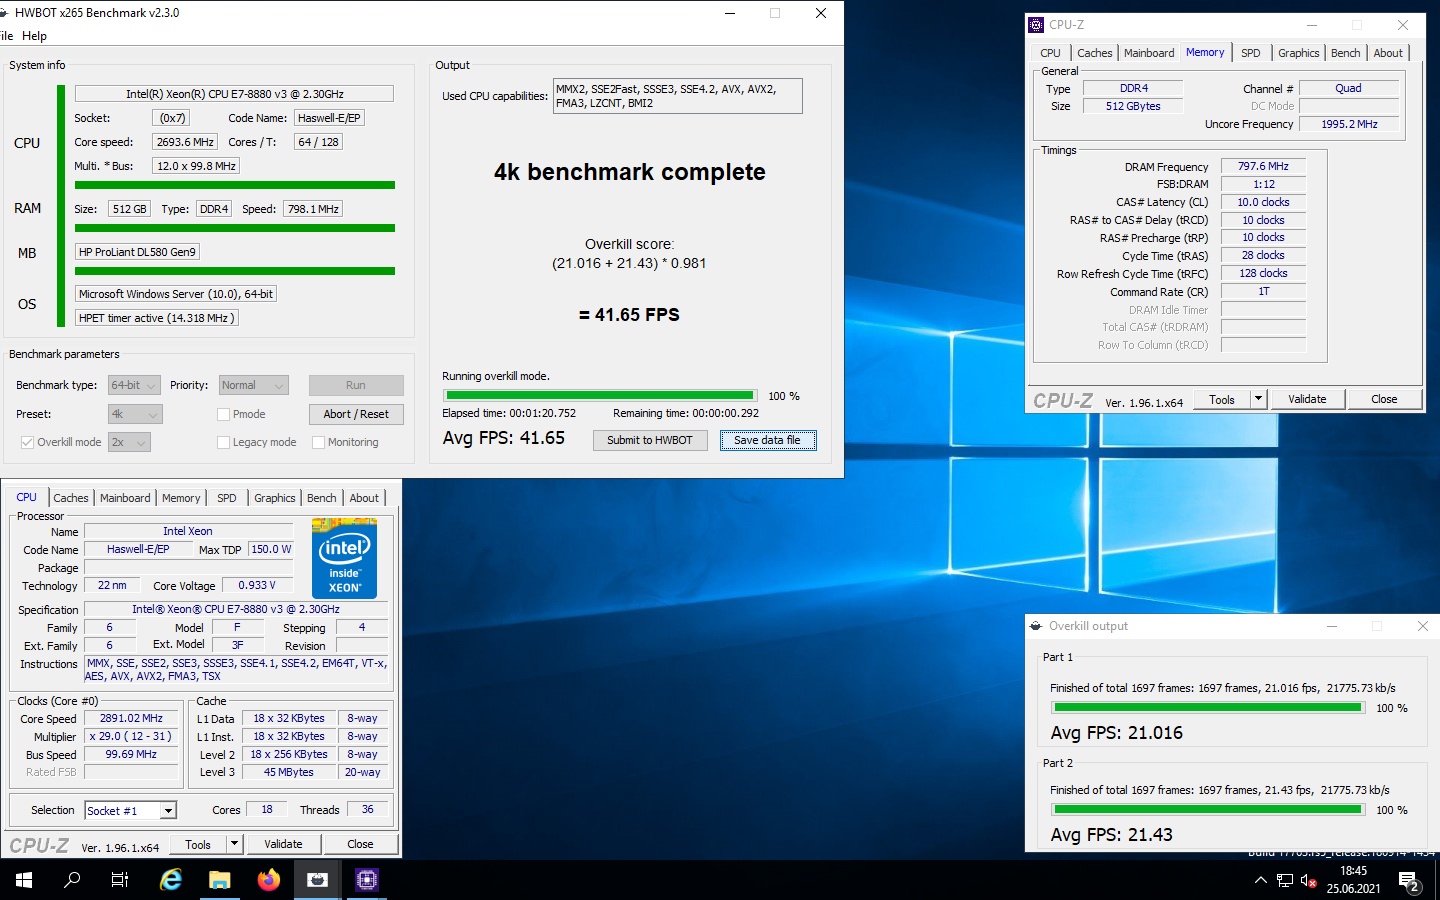Switch to Caches tab in lower CPU-Z
The height and width of the screenshot is (900, 1440).
(x=70, y=498)
